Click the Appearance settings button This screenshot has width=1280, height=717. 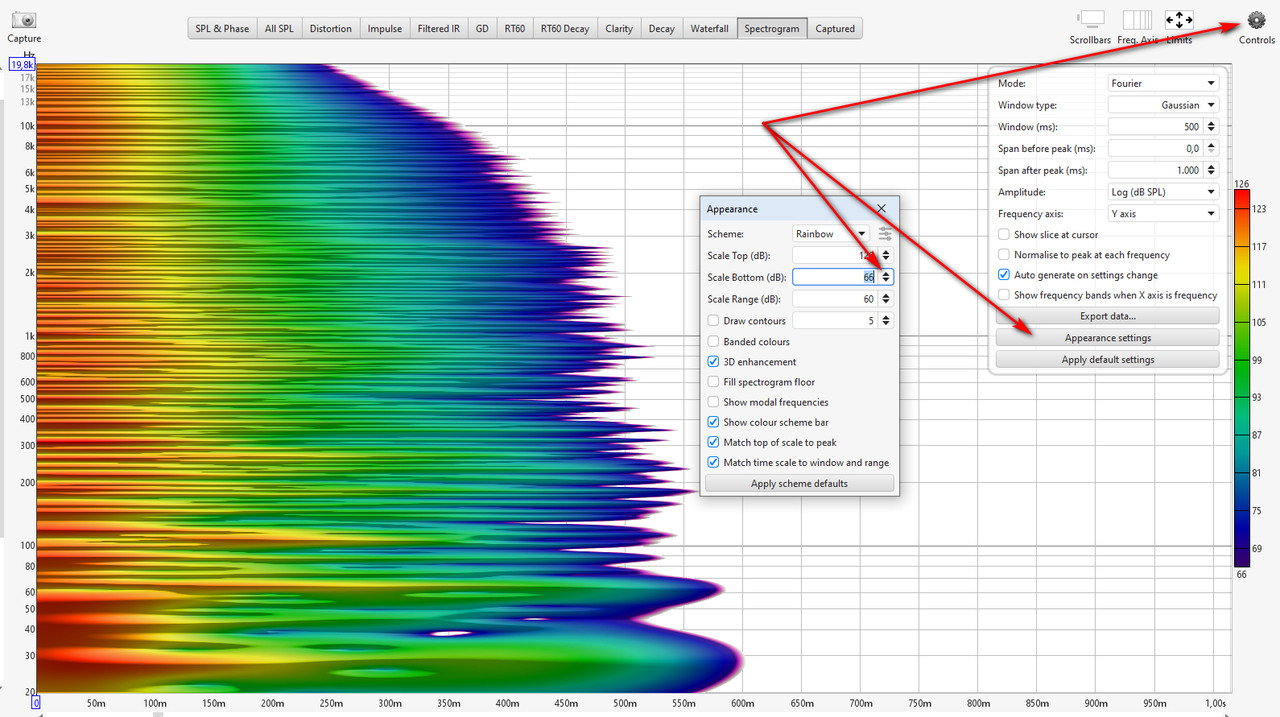[x=1107, y=338]
